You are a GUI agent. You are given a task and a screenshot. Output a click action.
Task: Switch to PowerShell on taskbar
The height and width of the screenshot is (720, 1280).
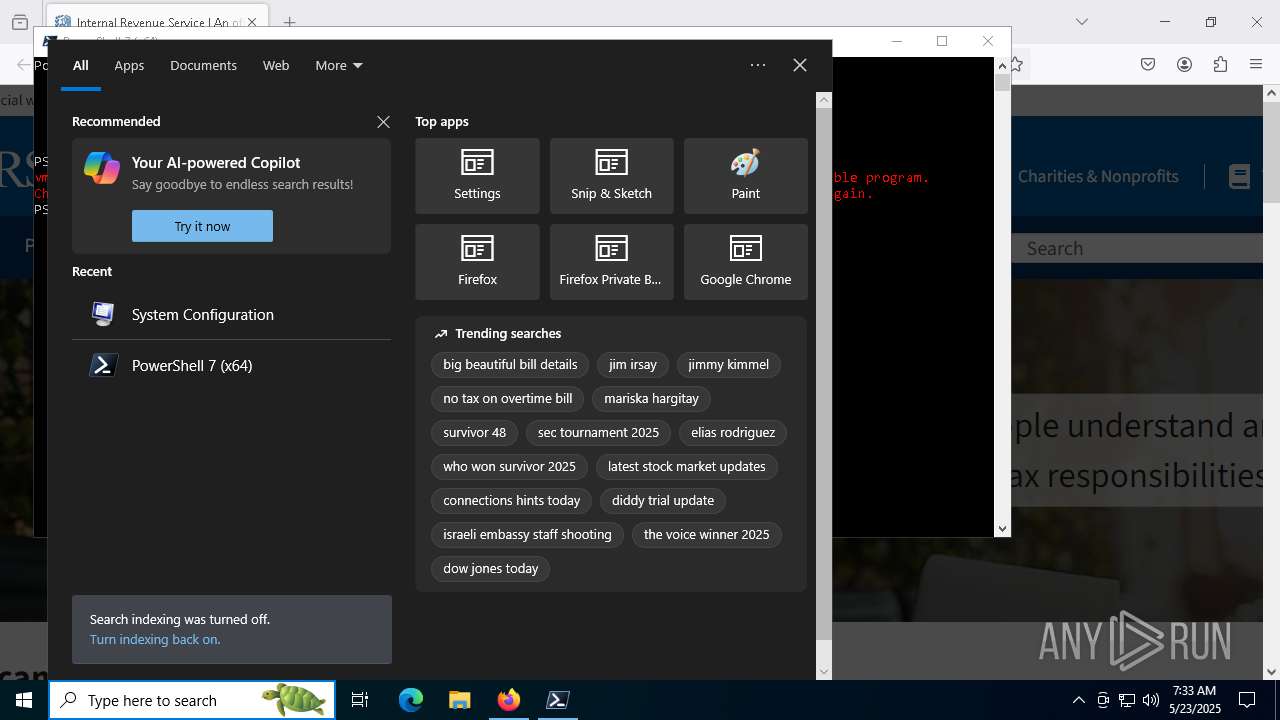click(x=558, y=700)
